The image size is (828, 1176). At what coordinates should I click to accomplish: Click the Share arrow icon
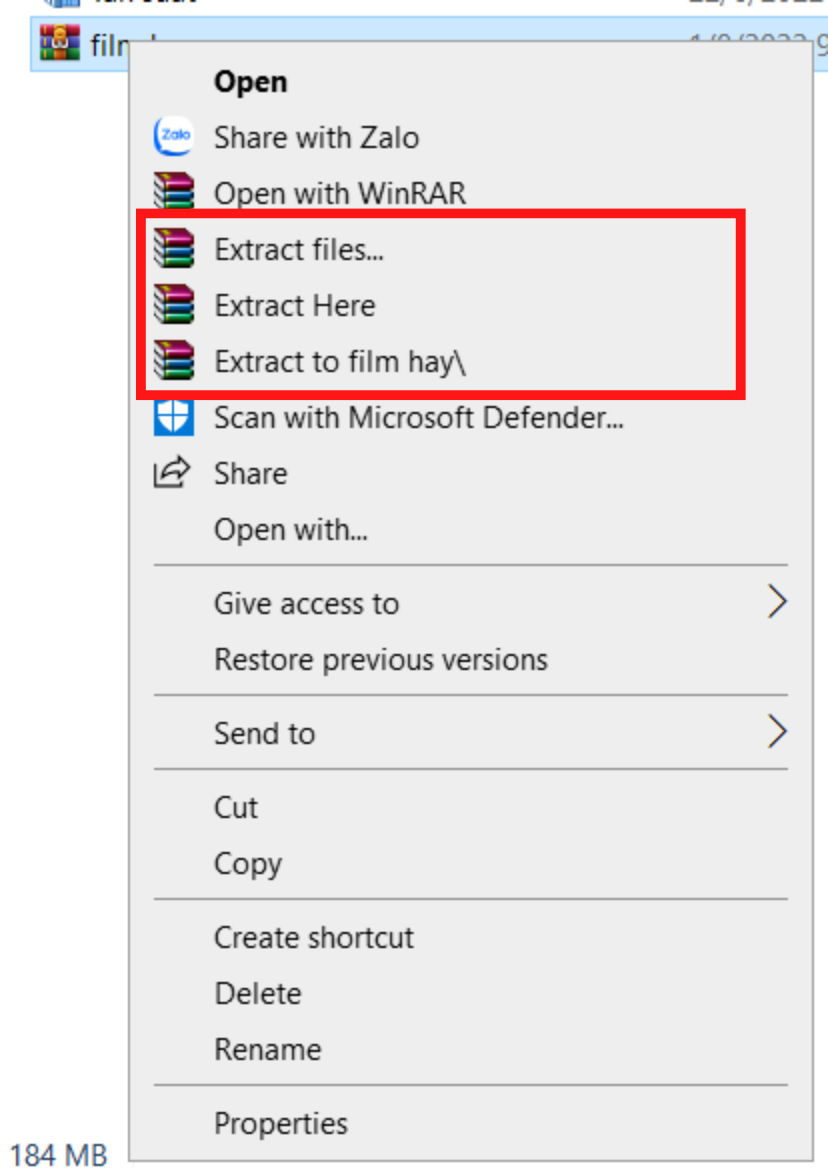(x=172, y=472)
